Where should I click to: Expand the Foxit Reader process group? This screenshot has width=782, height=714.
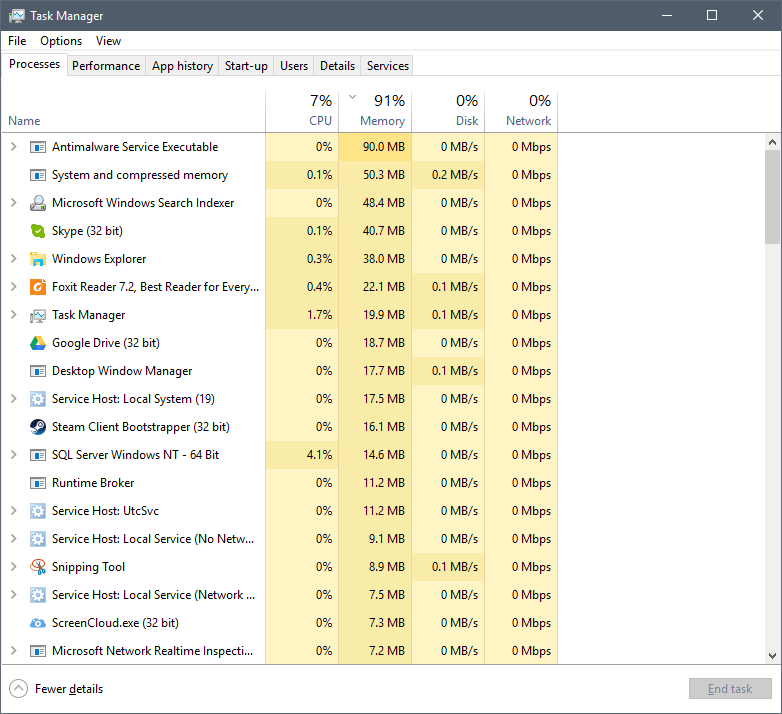pos(14,287)
